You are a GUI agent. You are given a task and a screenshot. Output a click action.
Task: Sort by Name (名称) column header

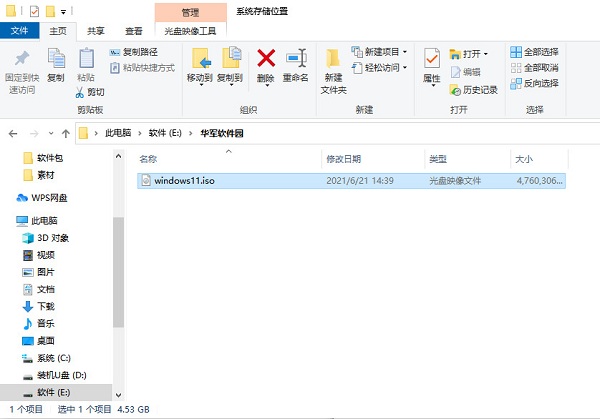[148, 159]
